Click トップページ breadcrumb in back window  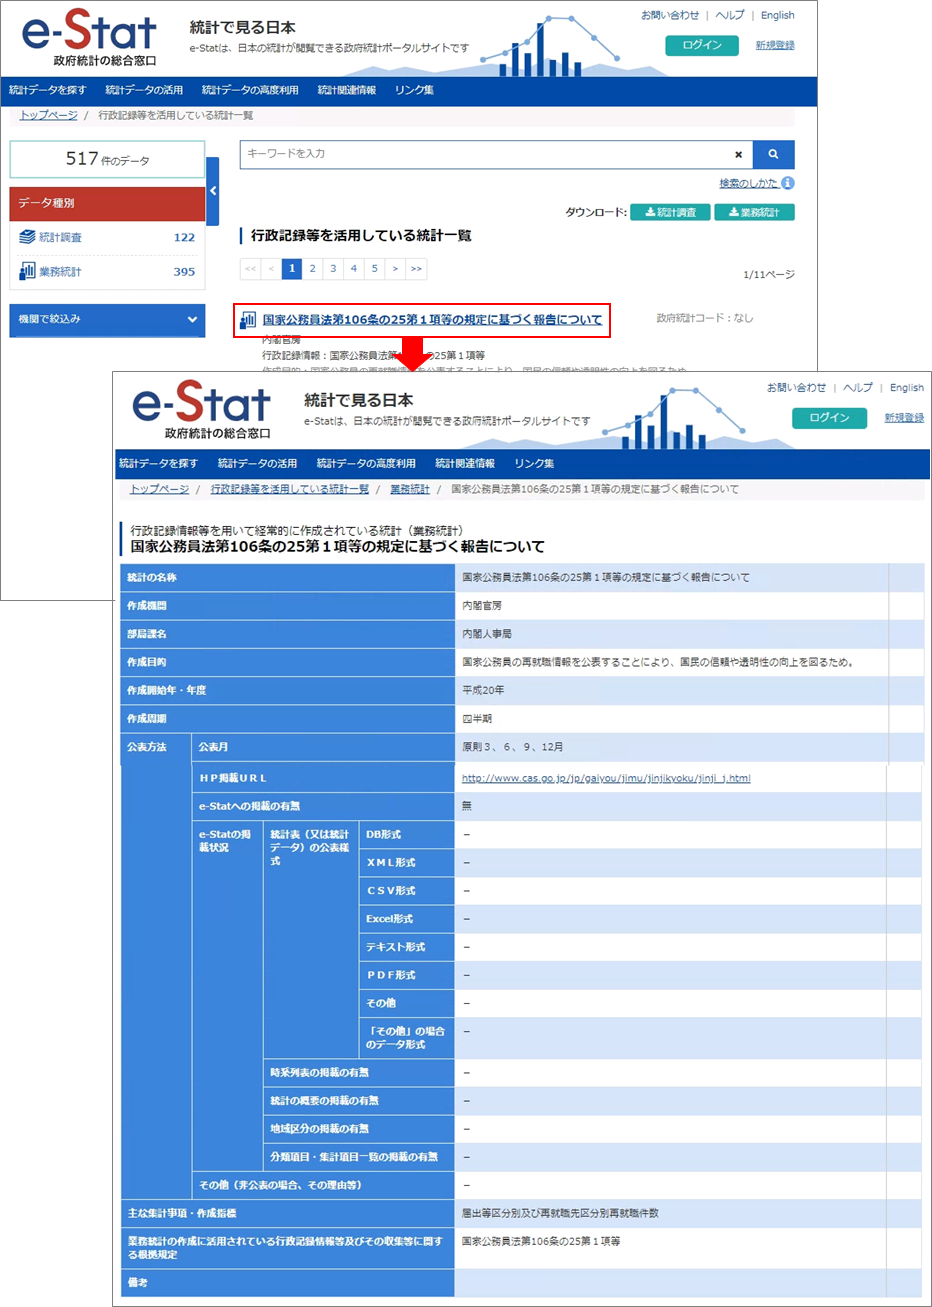coord(48,115)
